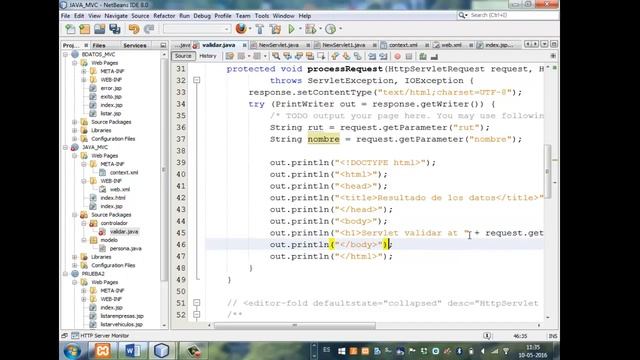
Task: Click the Firefox browser icon in the toolbar
Action: 241,29
